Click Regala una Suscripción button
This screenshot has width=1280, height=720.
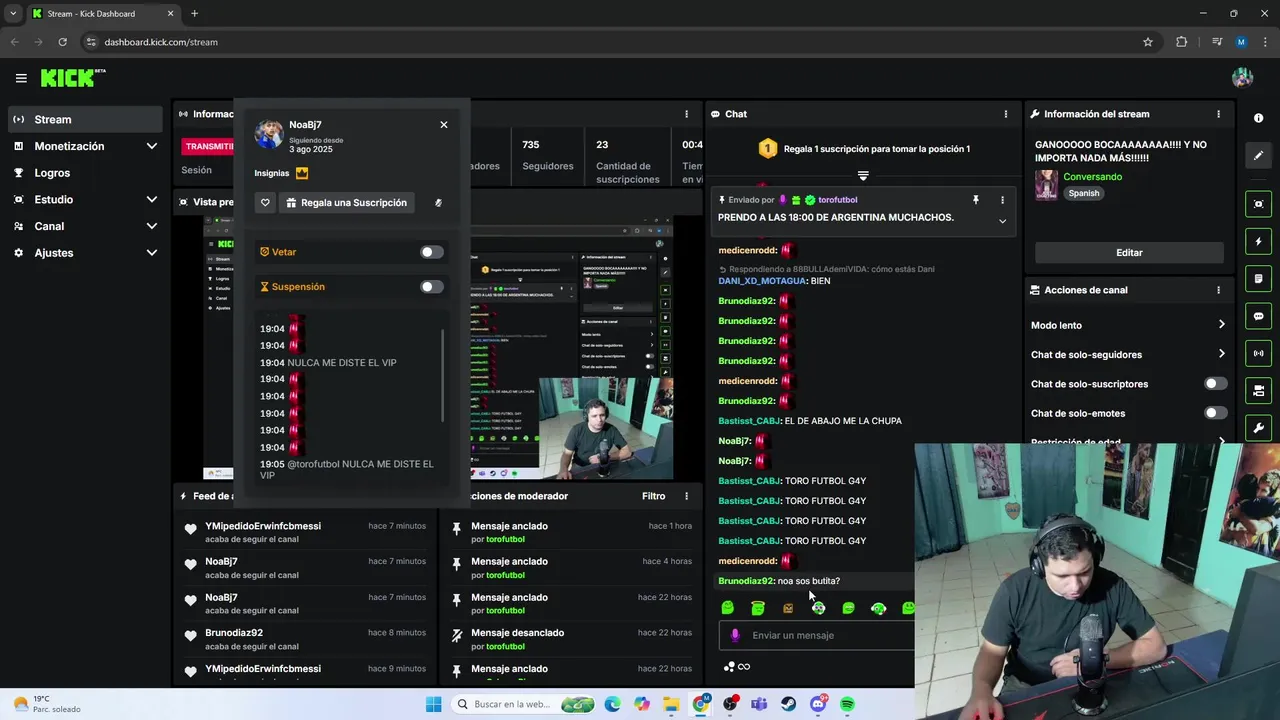346,203
